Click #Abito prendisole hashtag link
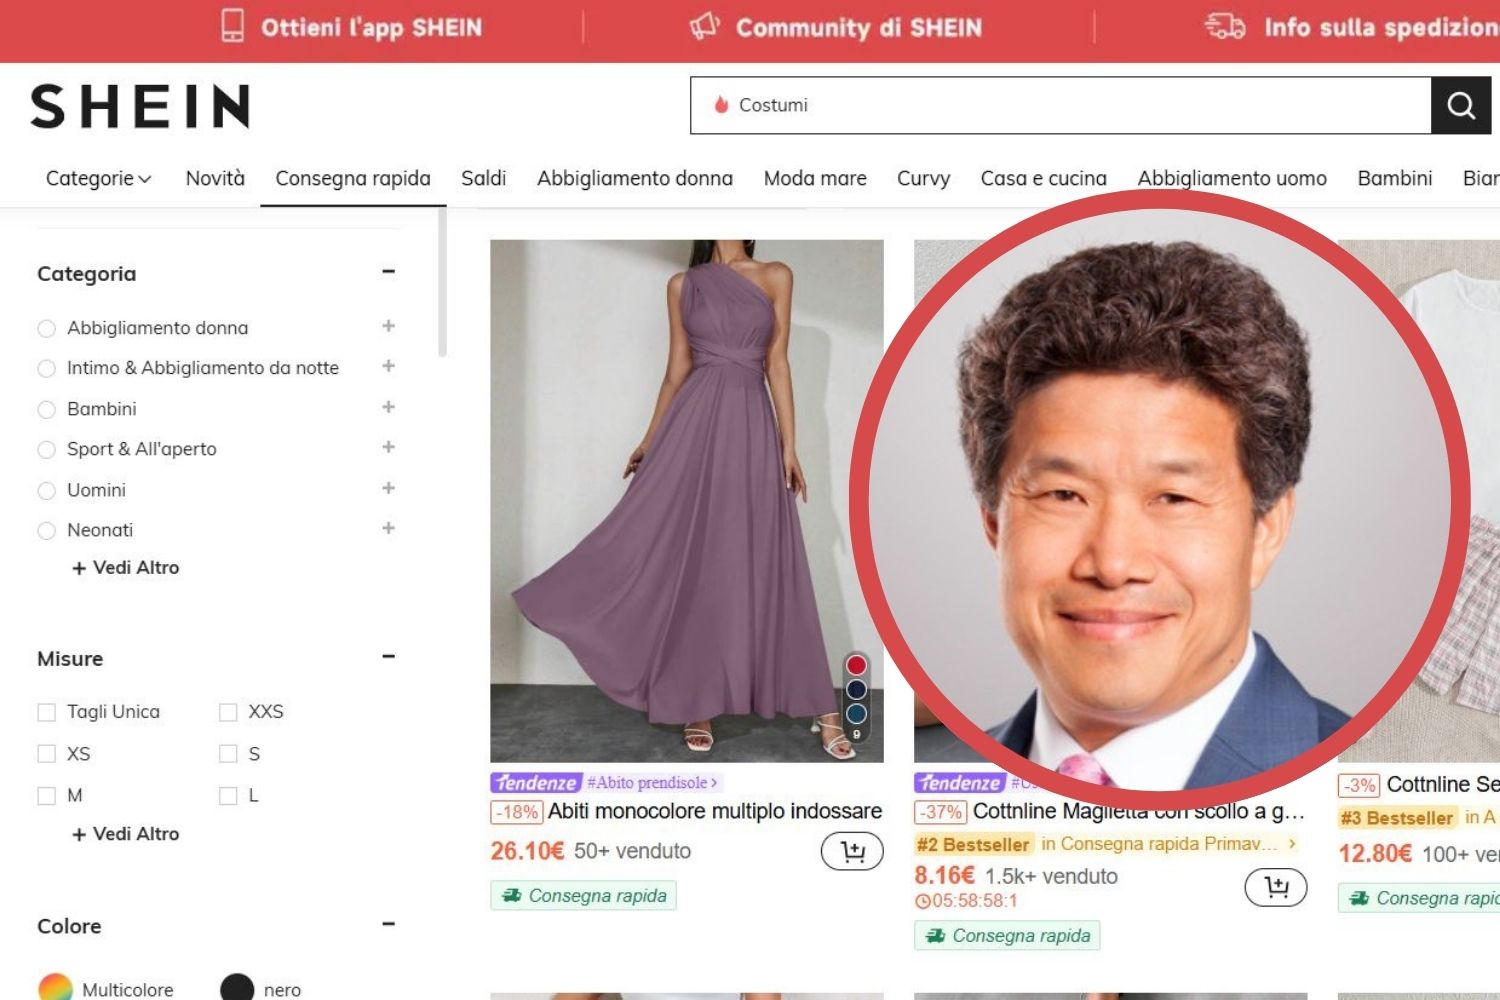This screenshot has height=1000, width=1500. click(652, 783)
